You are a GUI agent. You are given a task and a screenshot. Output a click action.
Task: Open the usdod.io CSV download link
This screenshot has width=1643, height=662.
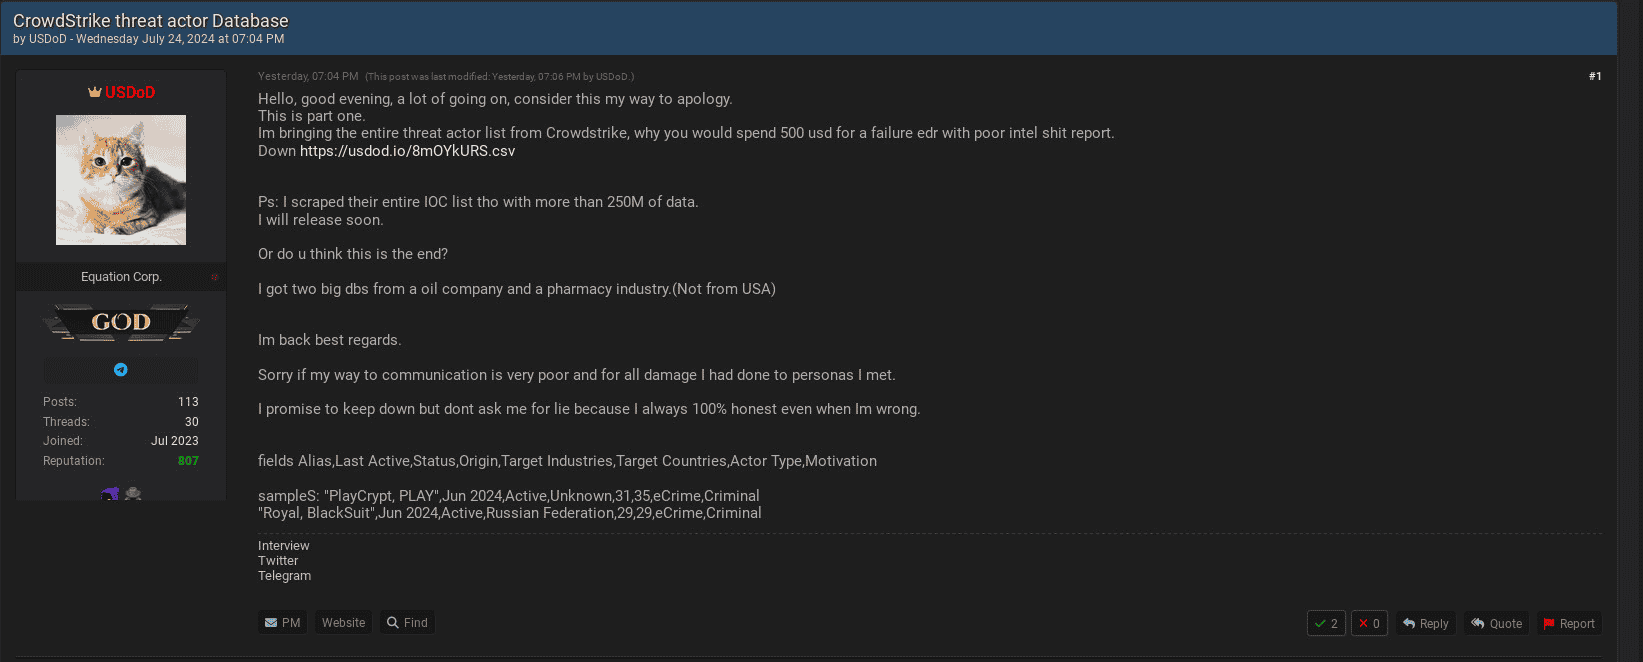407,151
